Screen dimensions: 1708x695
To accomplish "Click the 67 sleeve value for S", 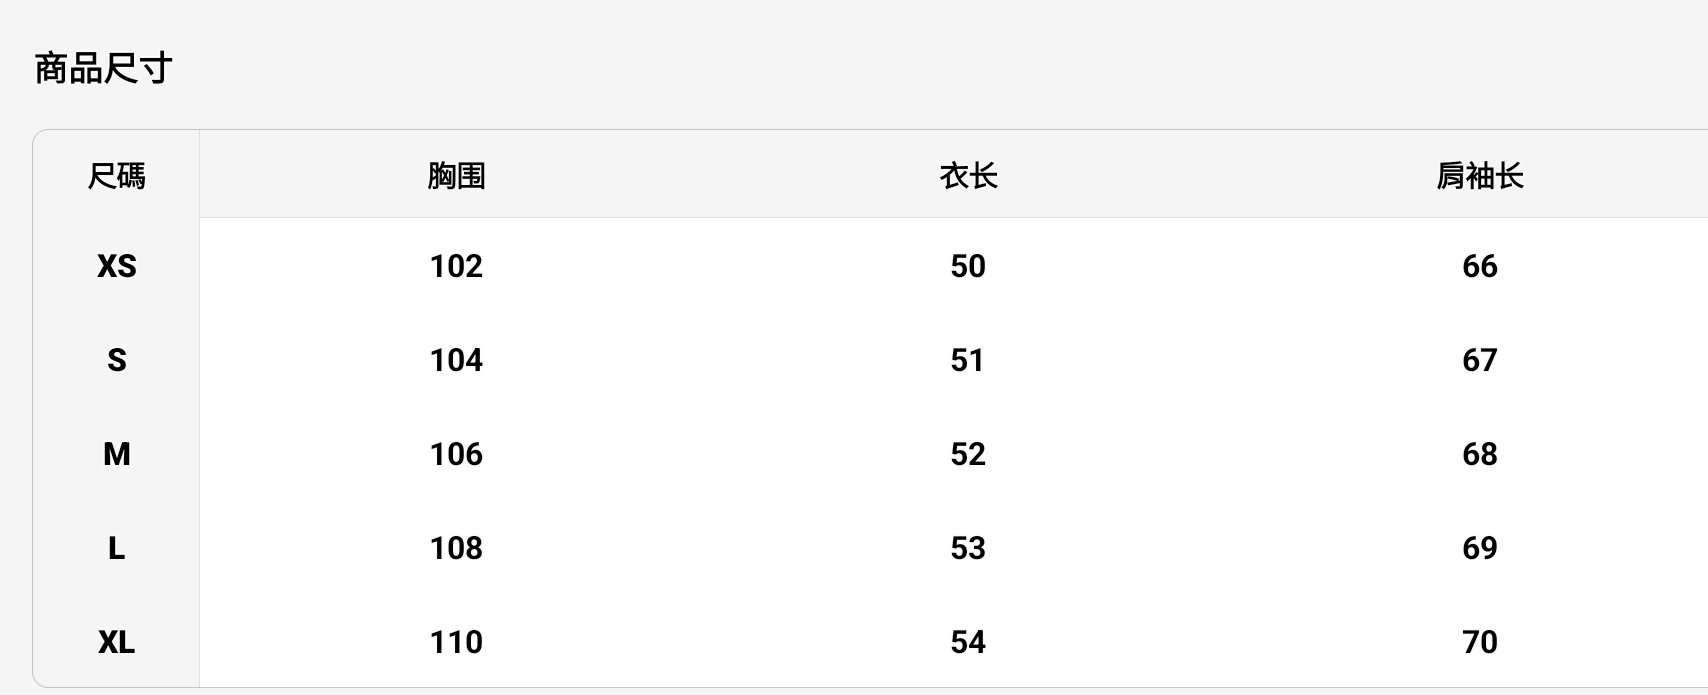I will 1479,360.
